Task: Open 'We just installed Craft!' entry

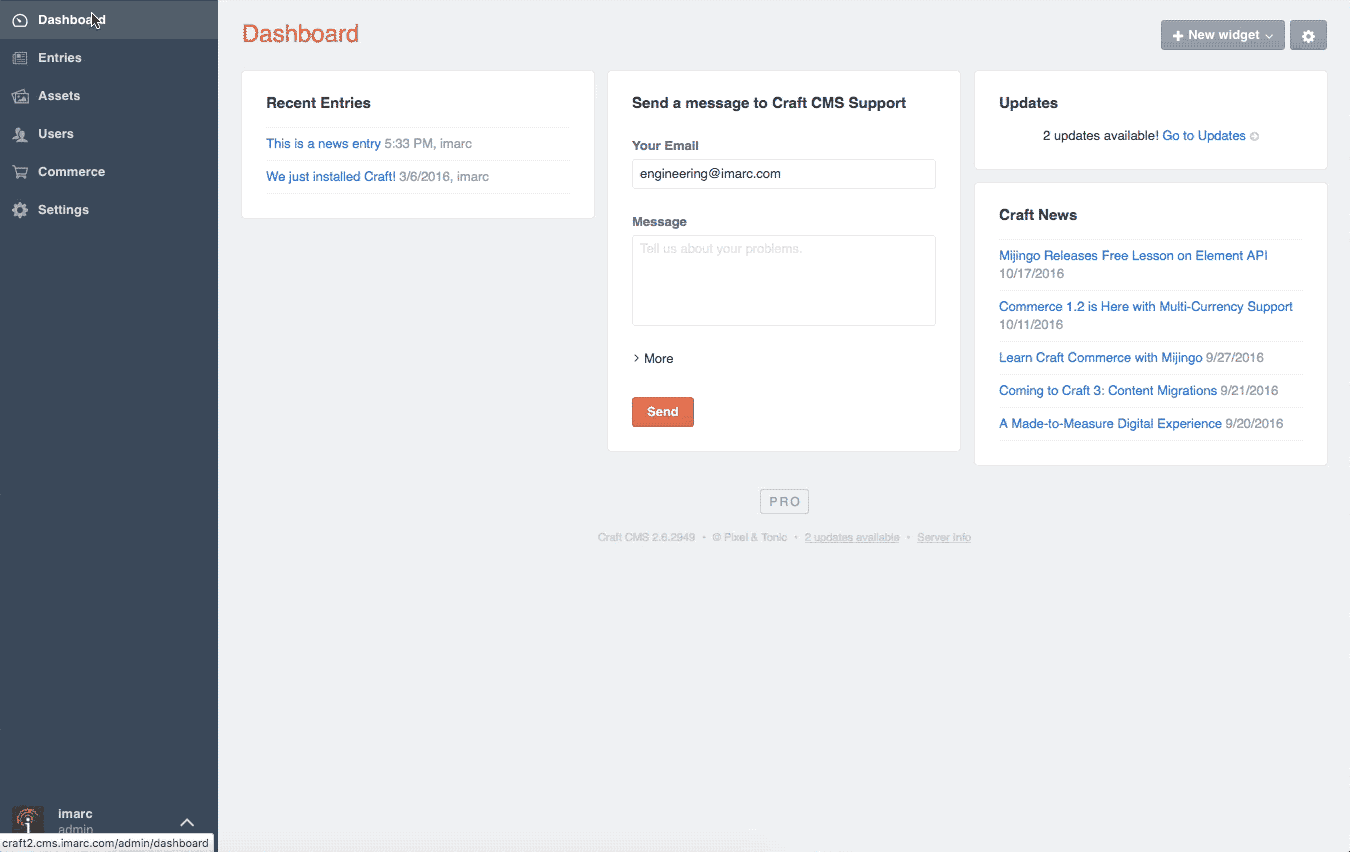Action: point(331,177)
